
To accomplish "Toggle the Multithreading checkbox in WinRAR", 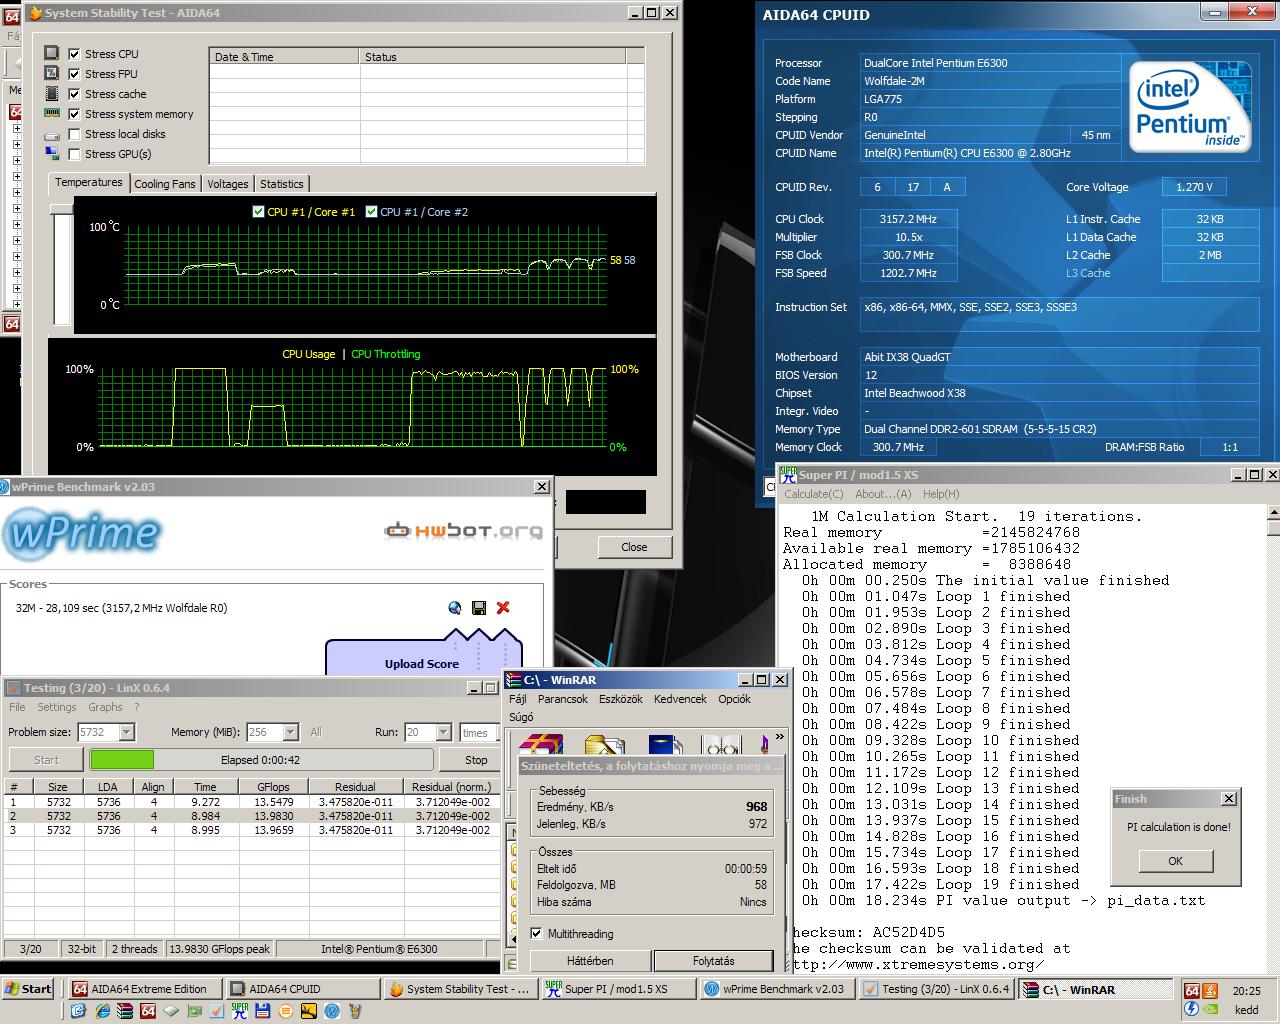I will pos(536,934).
